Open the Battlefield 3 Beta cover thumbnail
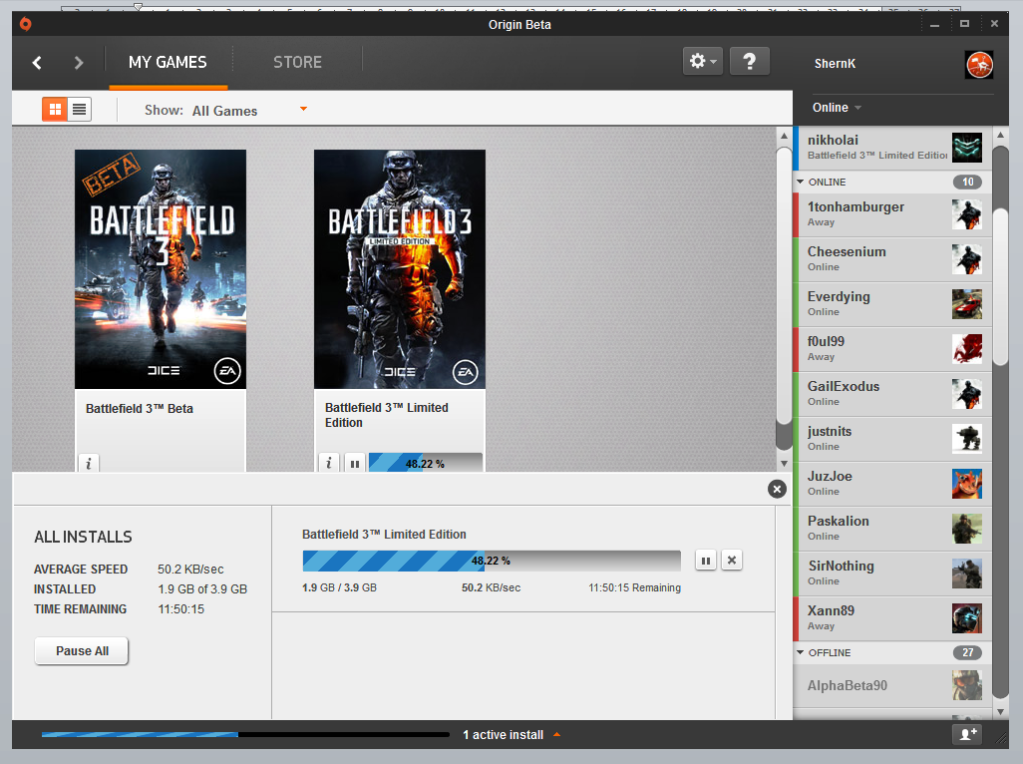1023x764 pixels. [160, 269]
